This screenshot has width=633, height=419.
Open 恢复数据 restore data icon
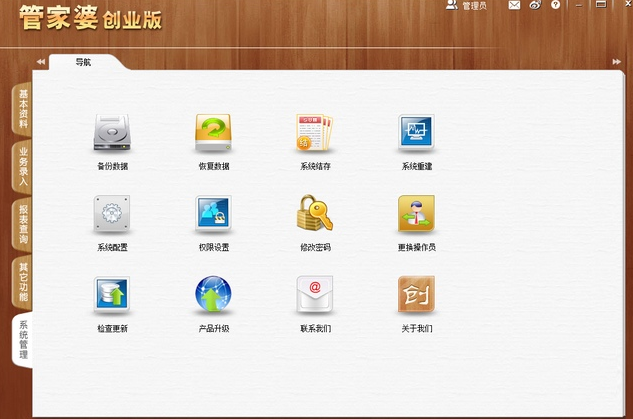214,133
